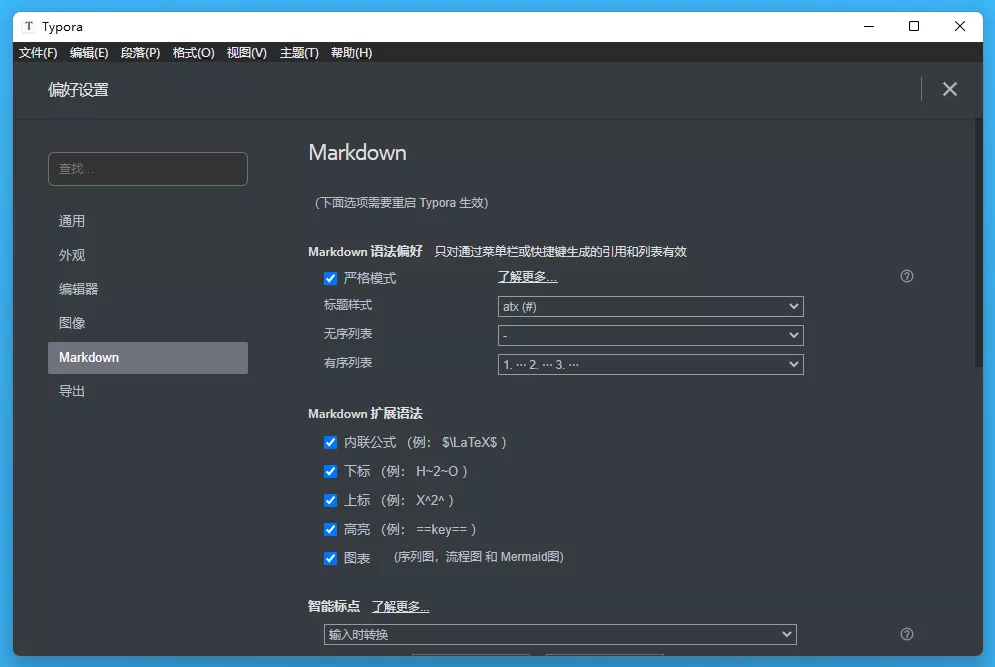Image resolution: width=995 pixels, height=667 pixels.
Task: Open the 主题 menu in menu bar
Action: point(298,52)
